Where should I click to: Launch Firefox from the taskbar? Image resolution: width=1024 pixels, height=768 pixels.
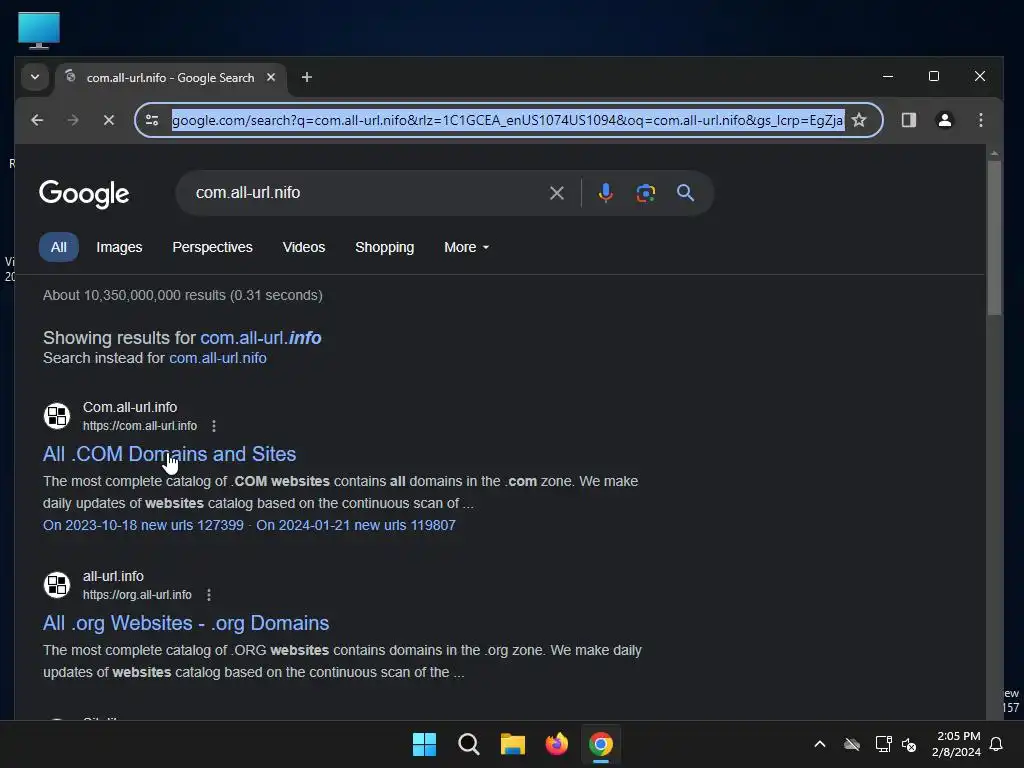[556, 744]
